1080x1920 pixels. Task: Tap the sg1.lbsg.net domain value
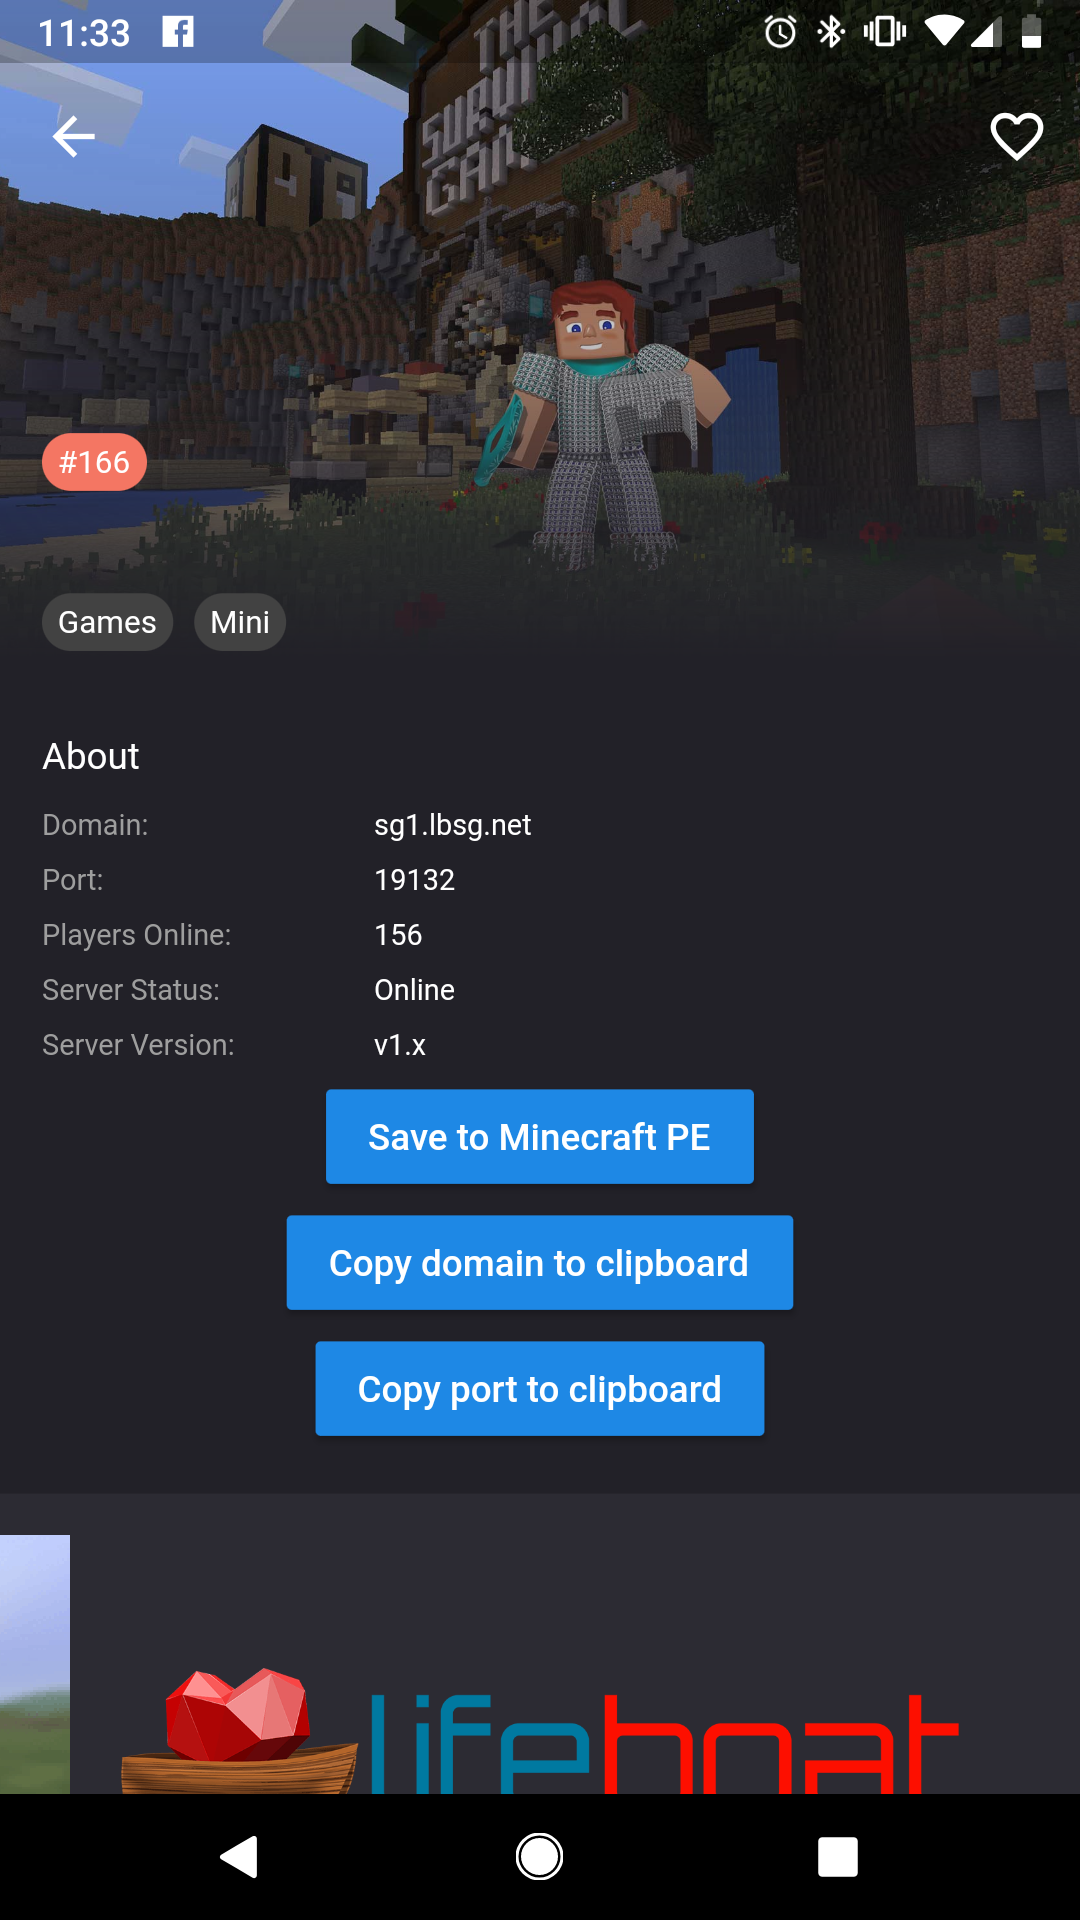[452, 825]
